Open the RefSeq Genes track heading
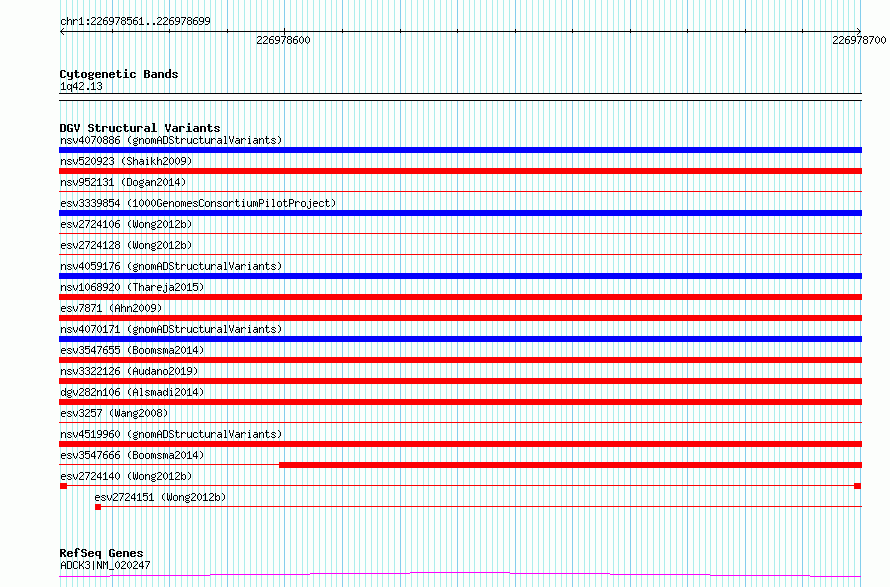Viewport: 890px width, 587px height. [101, 554]
